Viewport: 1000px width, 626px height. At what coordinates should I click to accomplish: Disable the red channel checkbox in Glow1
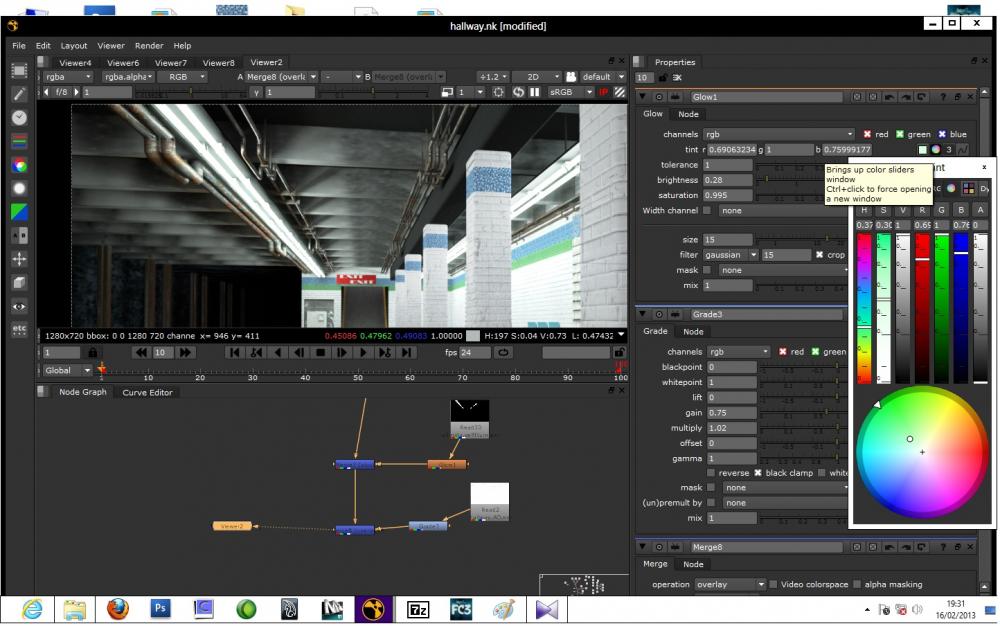pyautogui.click(x=868, y=134)
